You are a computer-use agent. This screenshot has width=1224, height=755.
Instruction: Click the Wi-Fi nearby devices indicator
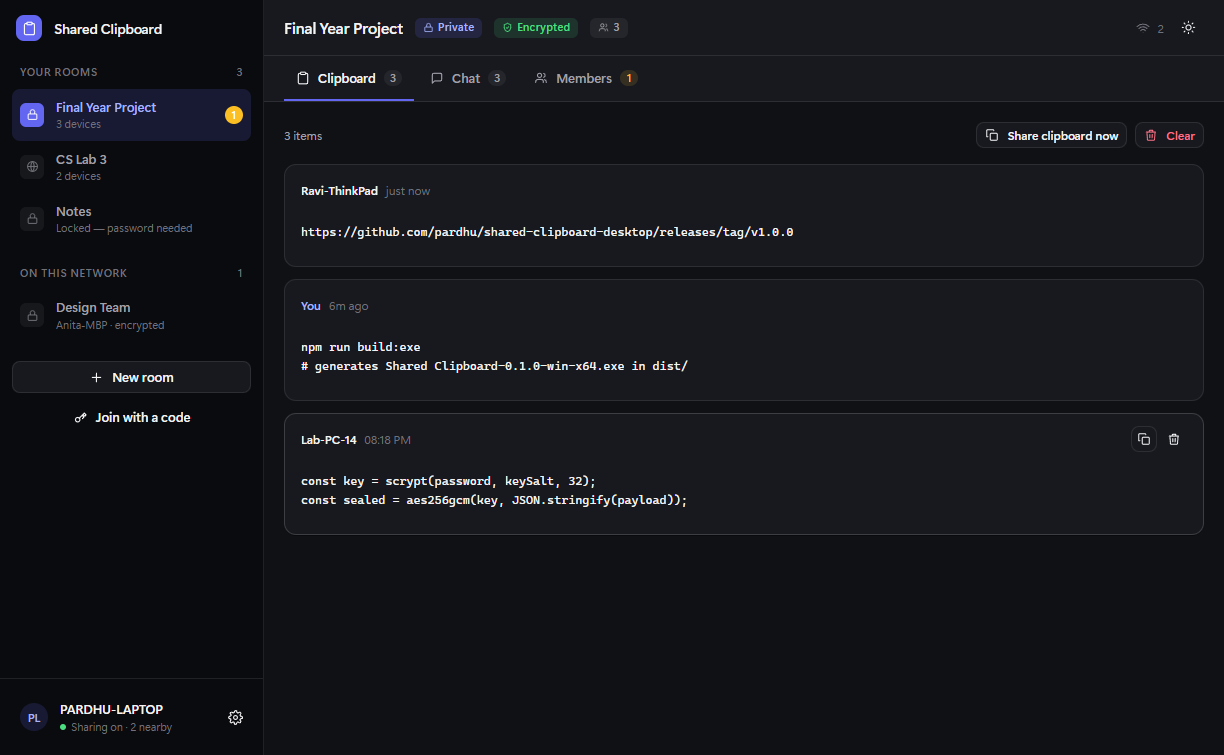(x=1150, y=29)
